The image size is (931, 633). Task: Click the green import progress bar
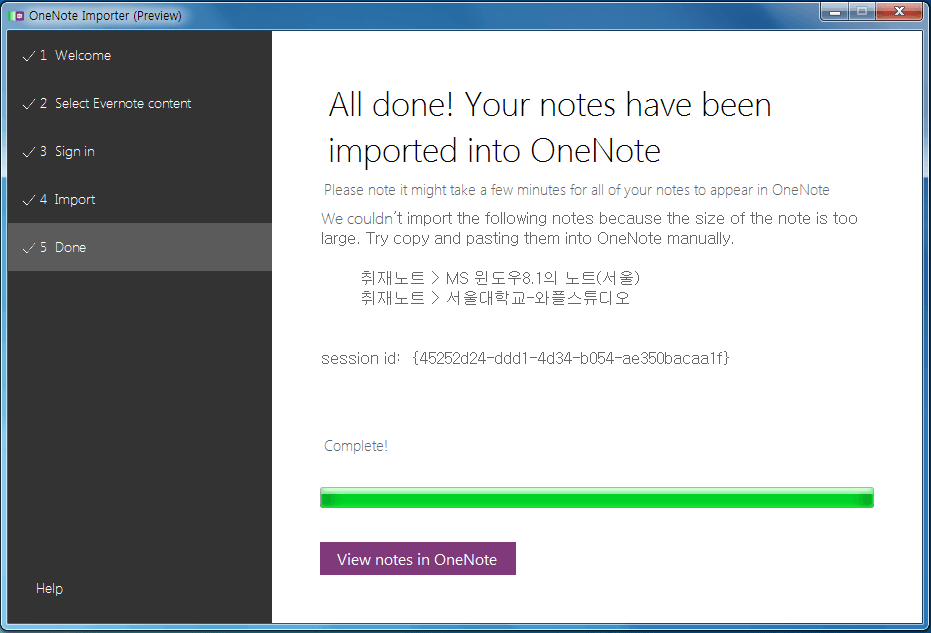point(596,498)
